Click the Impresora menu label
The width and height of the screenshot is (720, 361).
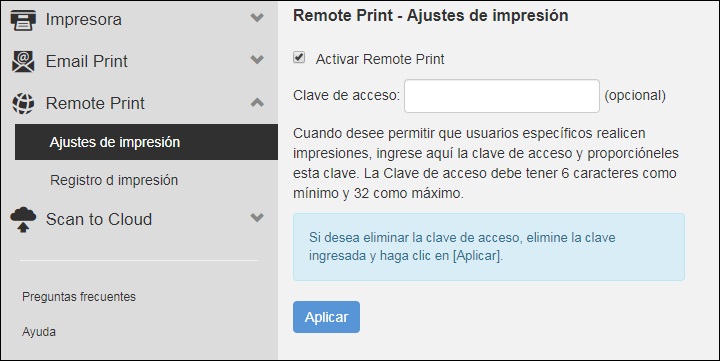click(84, 20)
